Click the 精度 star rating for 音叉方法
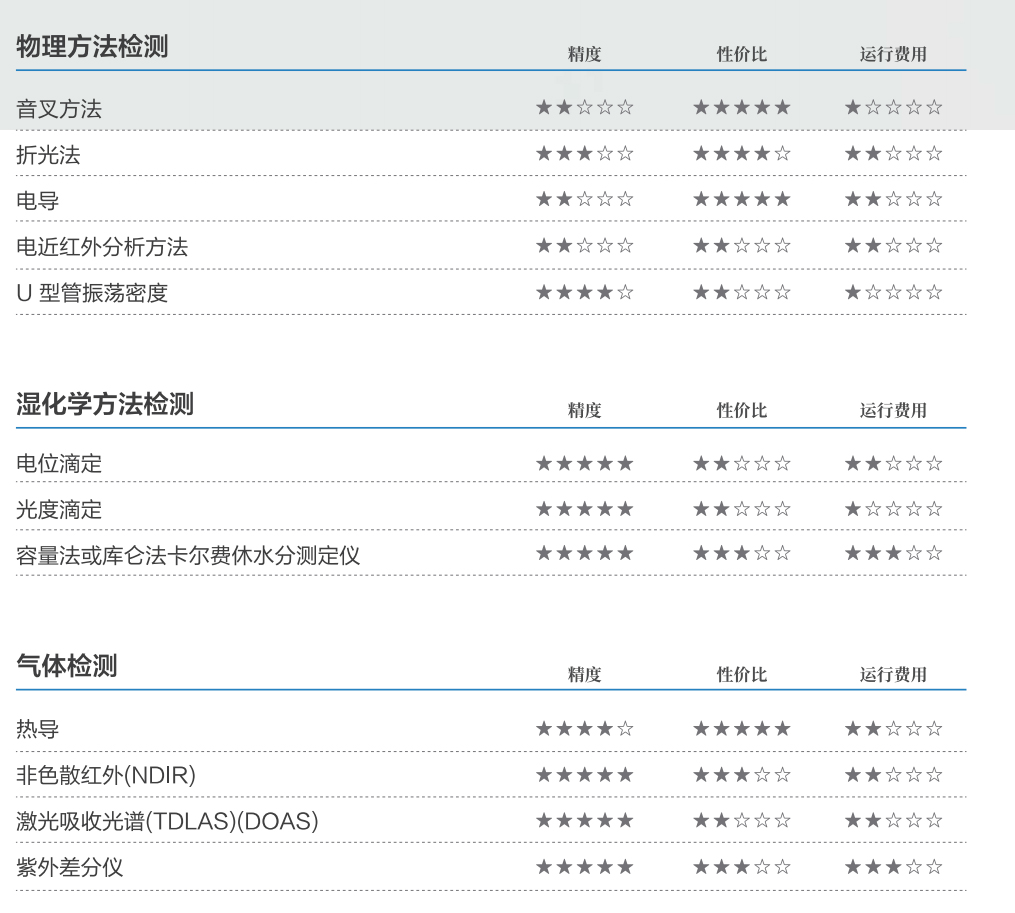The width and height of the screenshot is (1015, 913). [x=584, y=108]
